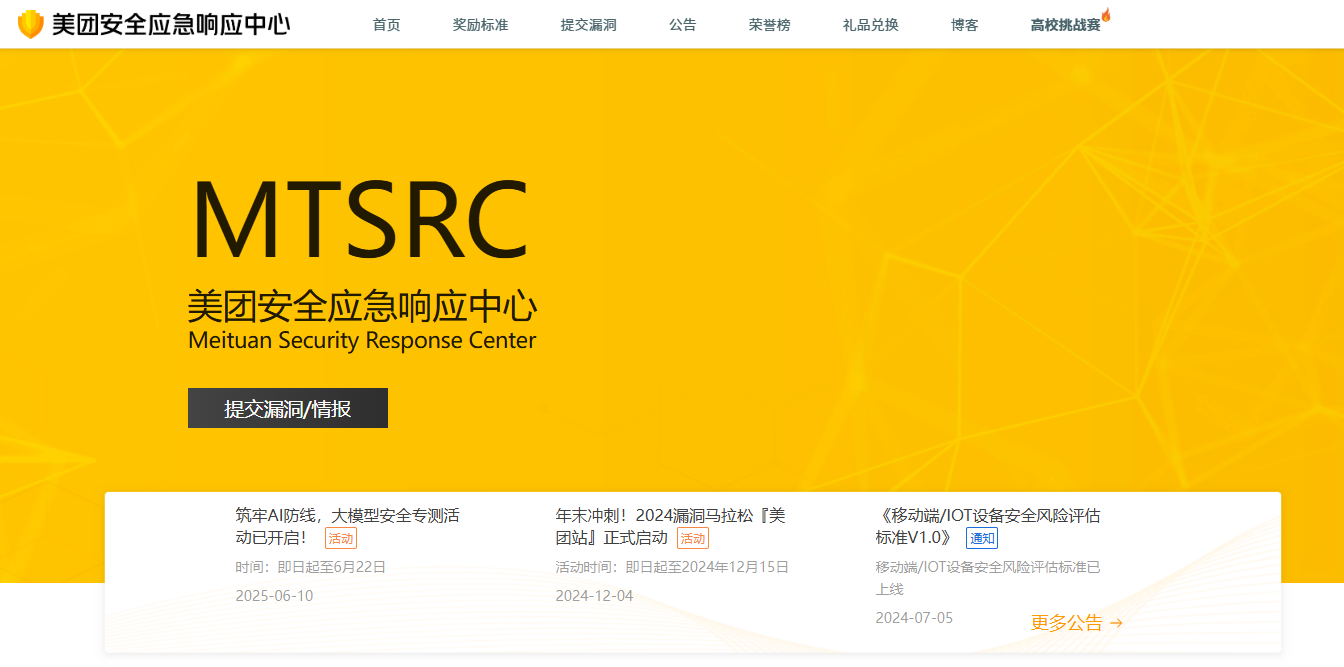Open the 奖励标准 page from the navigation bar
Viewport: 1344px width, 667px height.
click(480, 25)
